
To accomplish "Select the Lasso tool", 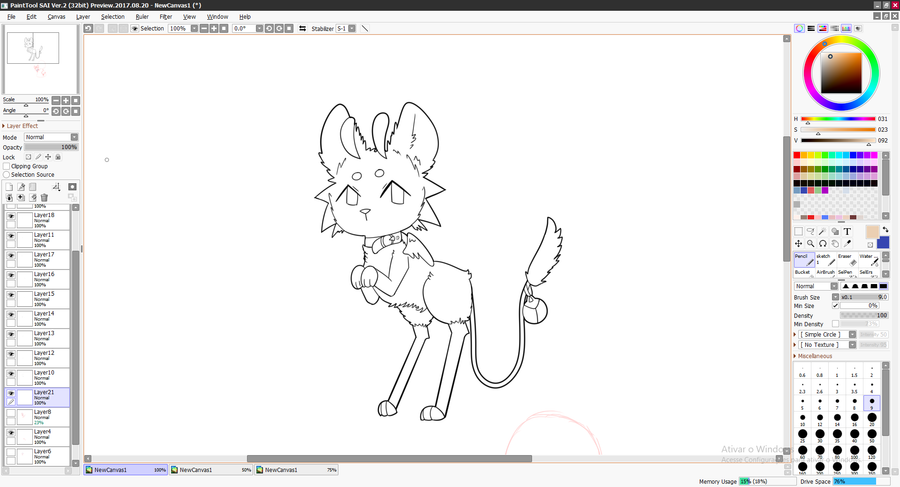I will coord(810,231).
